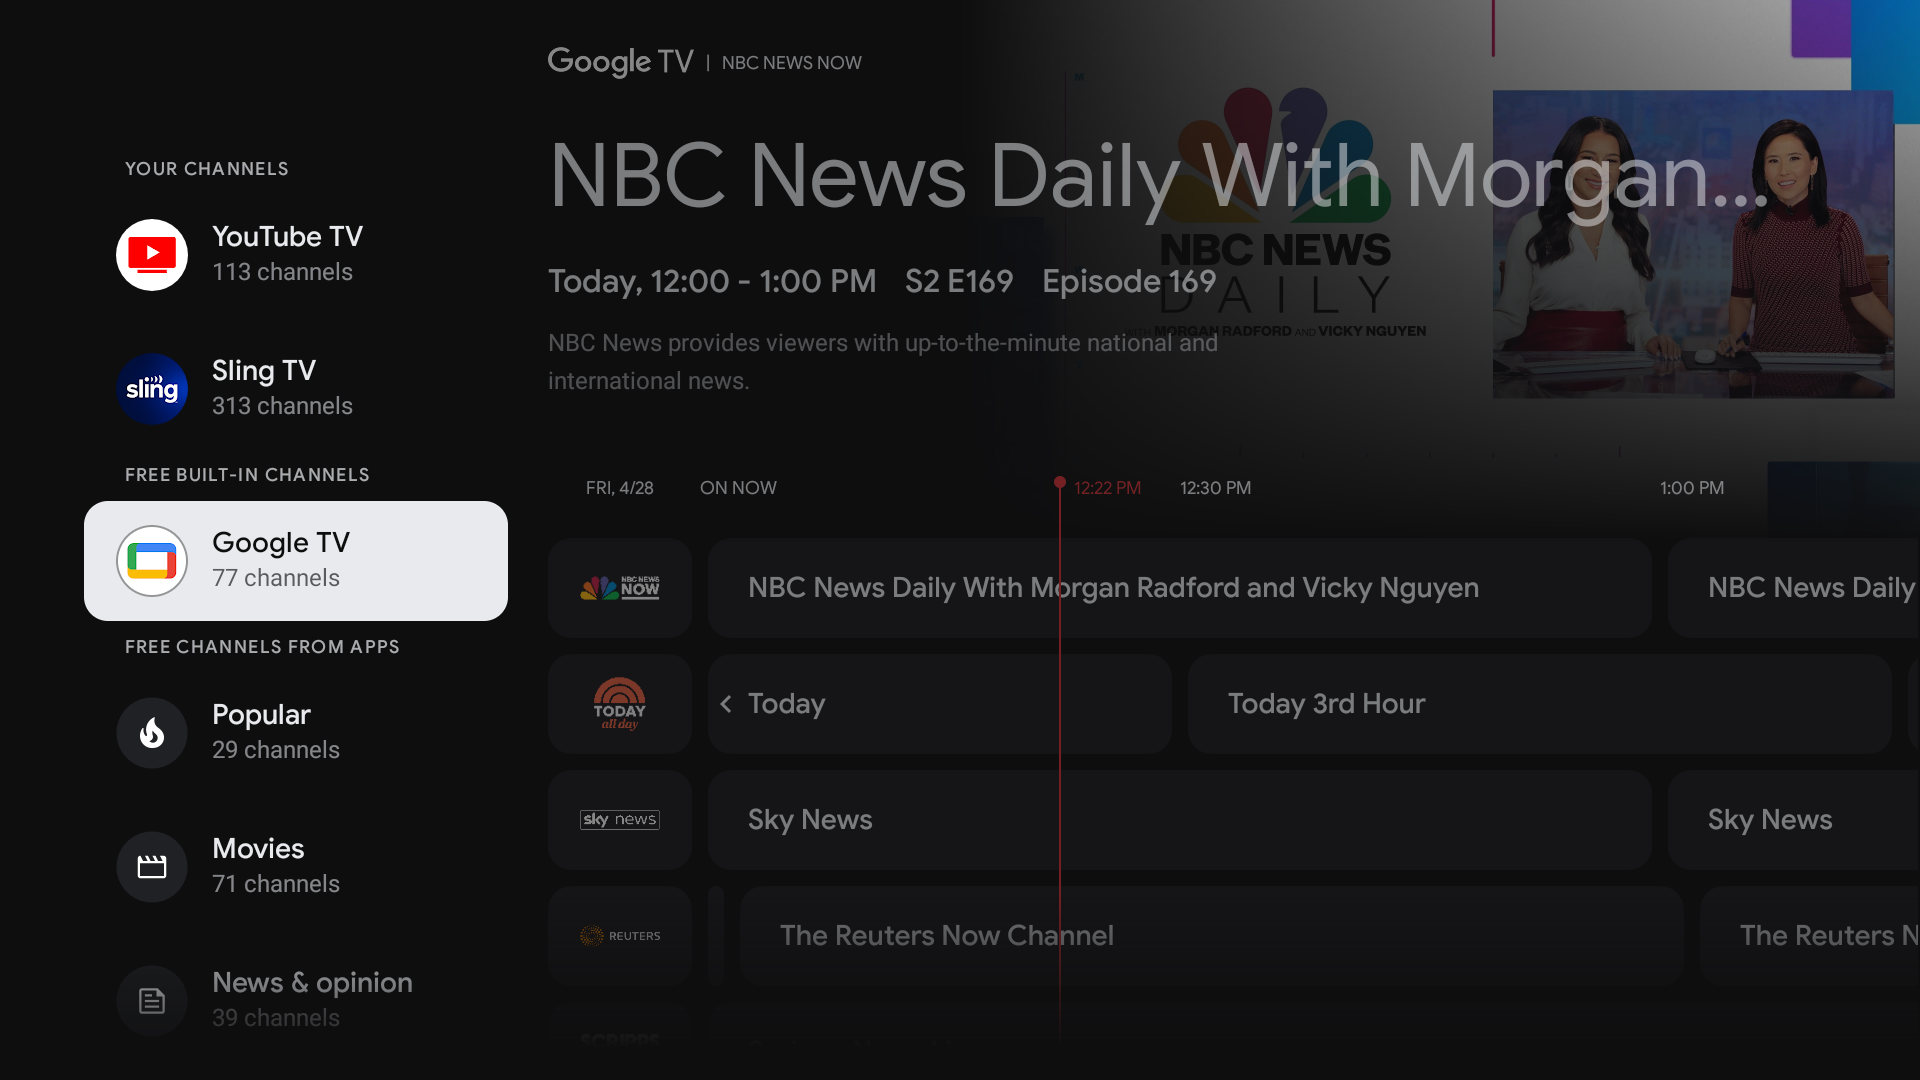Click the Google TV free channels icon
This screenshot has height=1080, width=1920.
(x=152, y=561)
